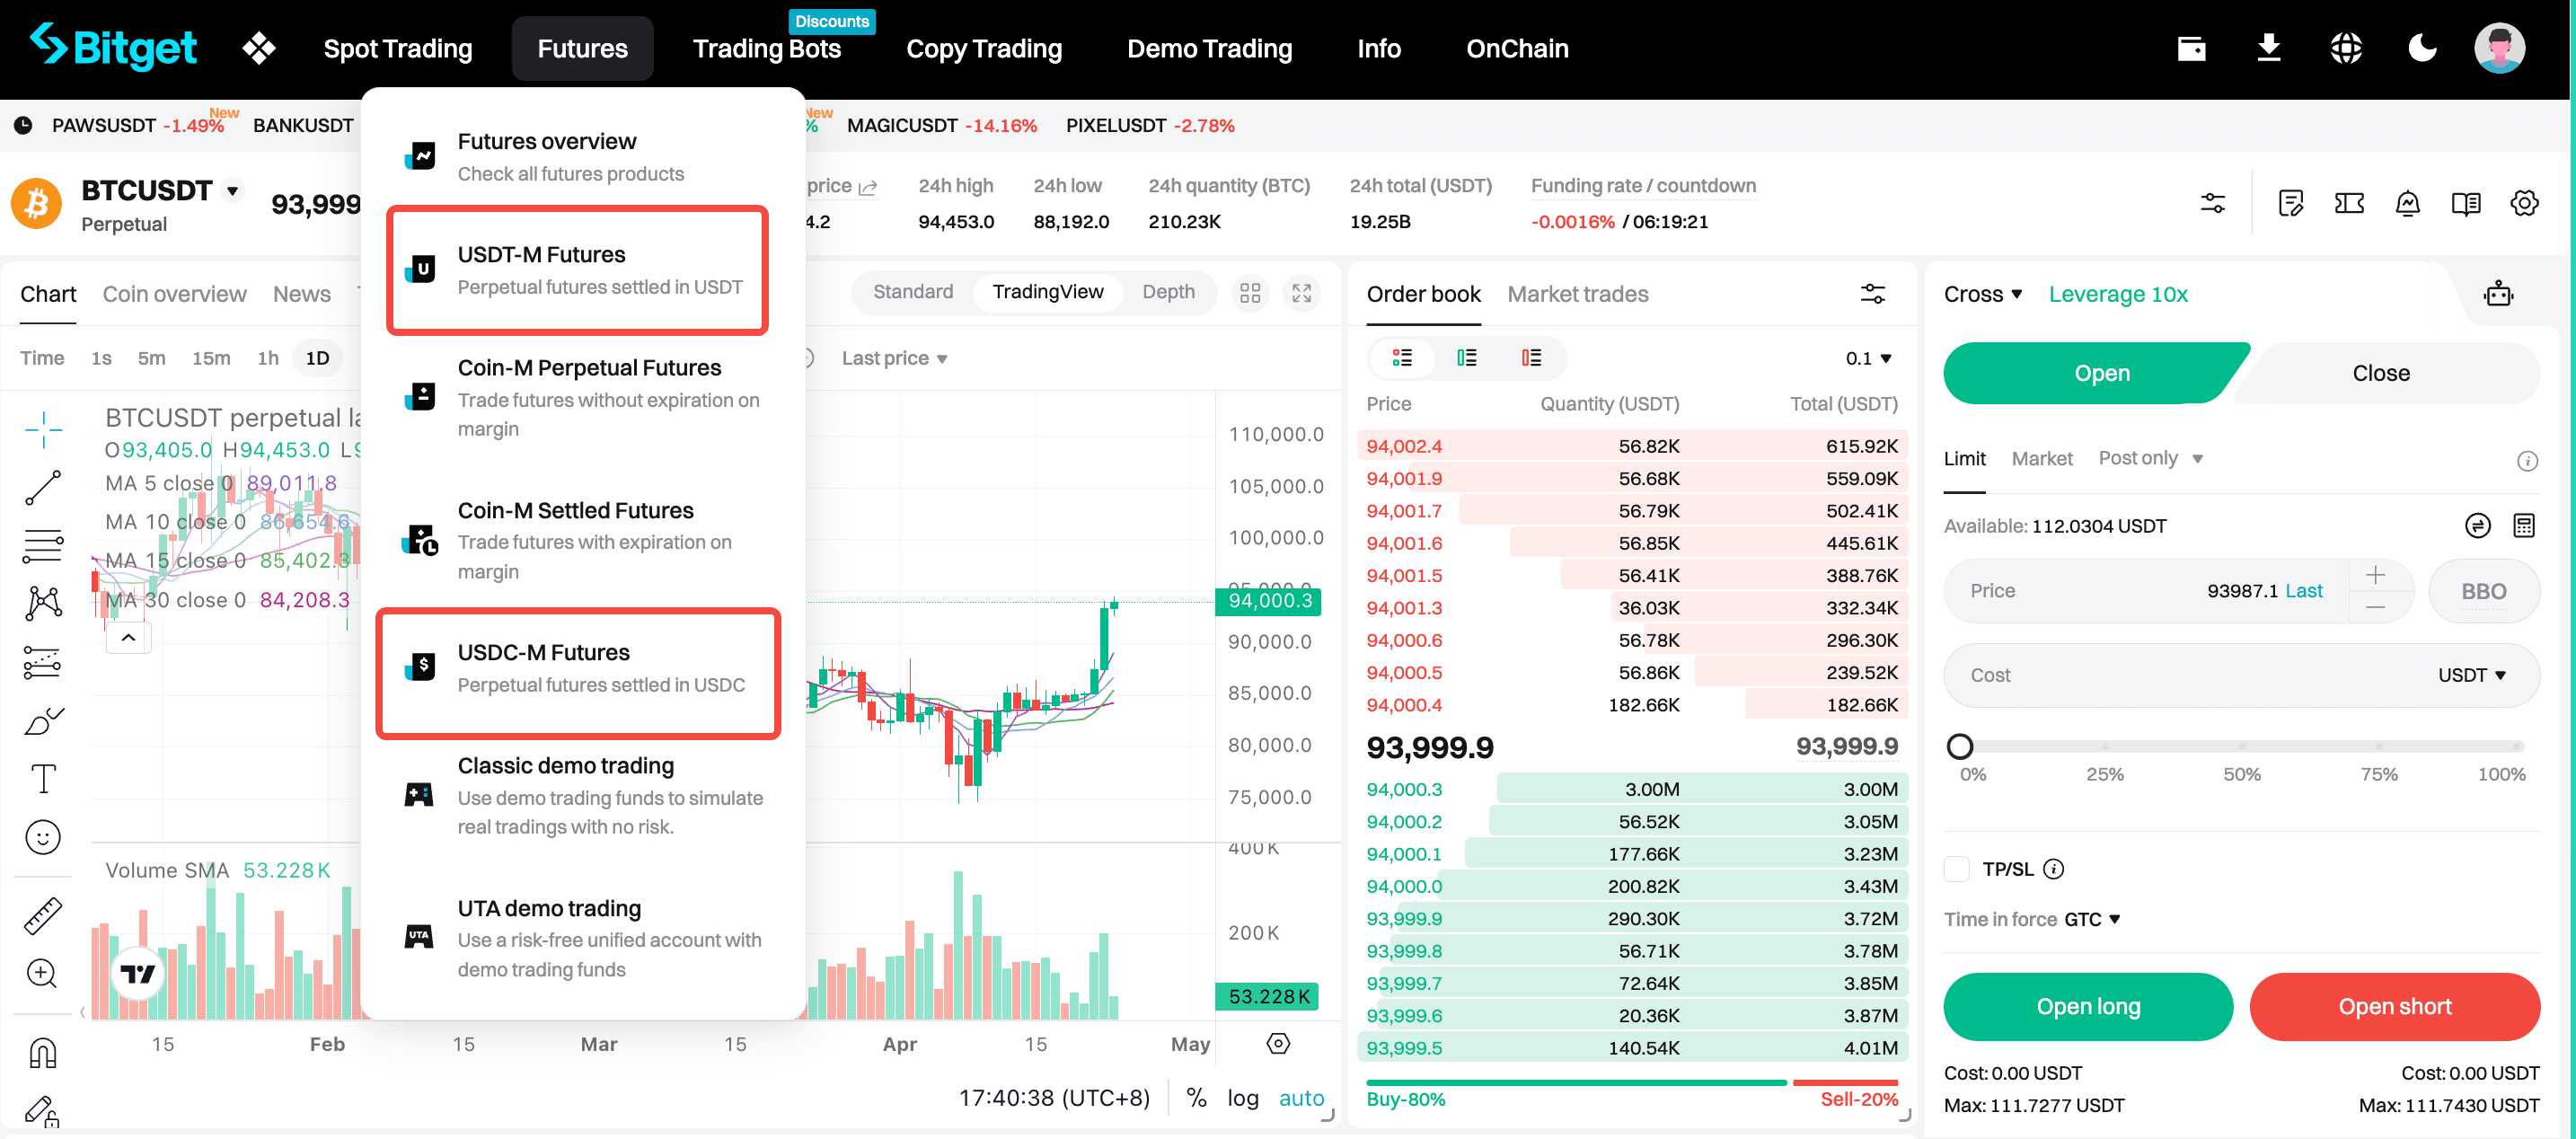Open the trading bot robot icon

coord(2498,294)
